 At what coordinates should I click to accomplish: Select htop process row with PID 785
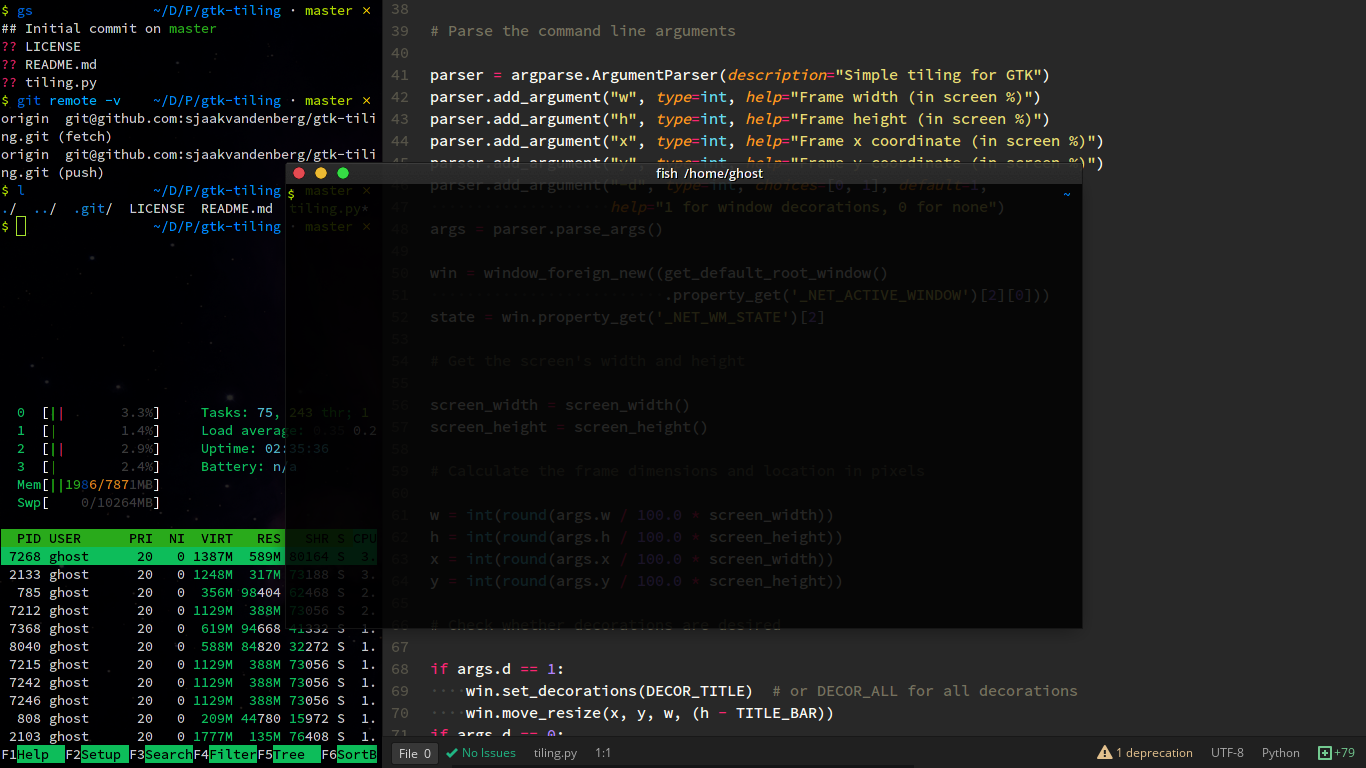click(189, 593)
